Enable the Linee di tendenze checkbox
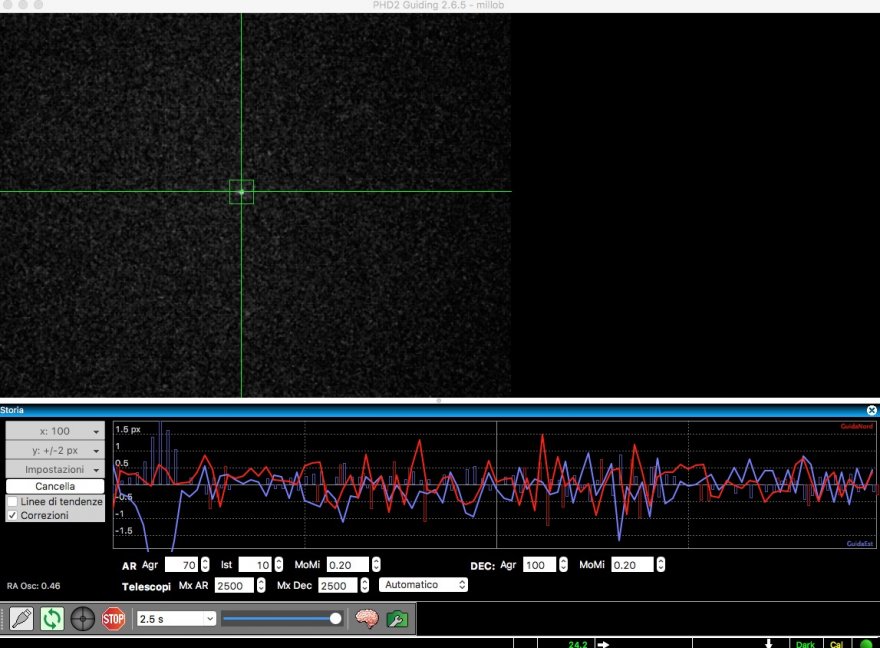Viewport: 880px width, 648px height. click(12, 501)
